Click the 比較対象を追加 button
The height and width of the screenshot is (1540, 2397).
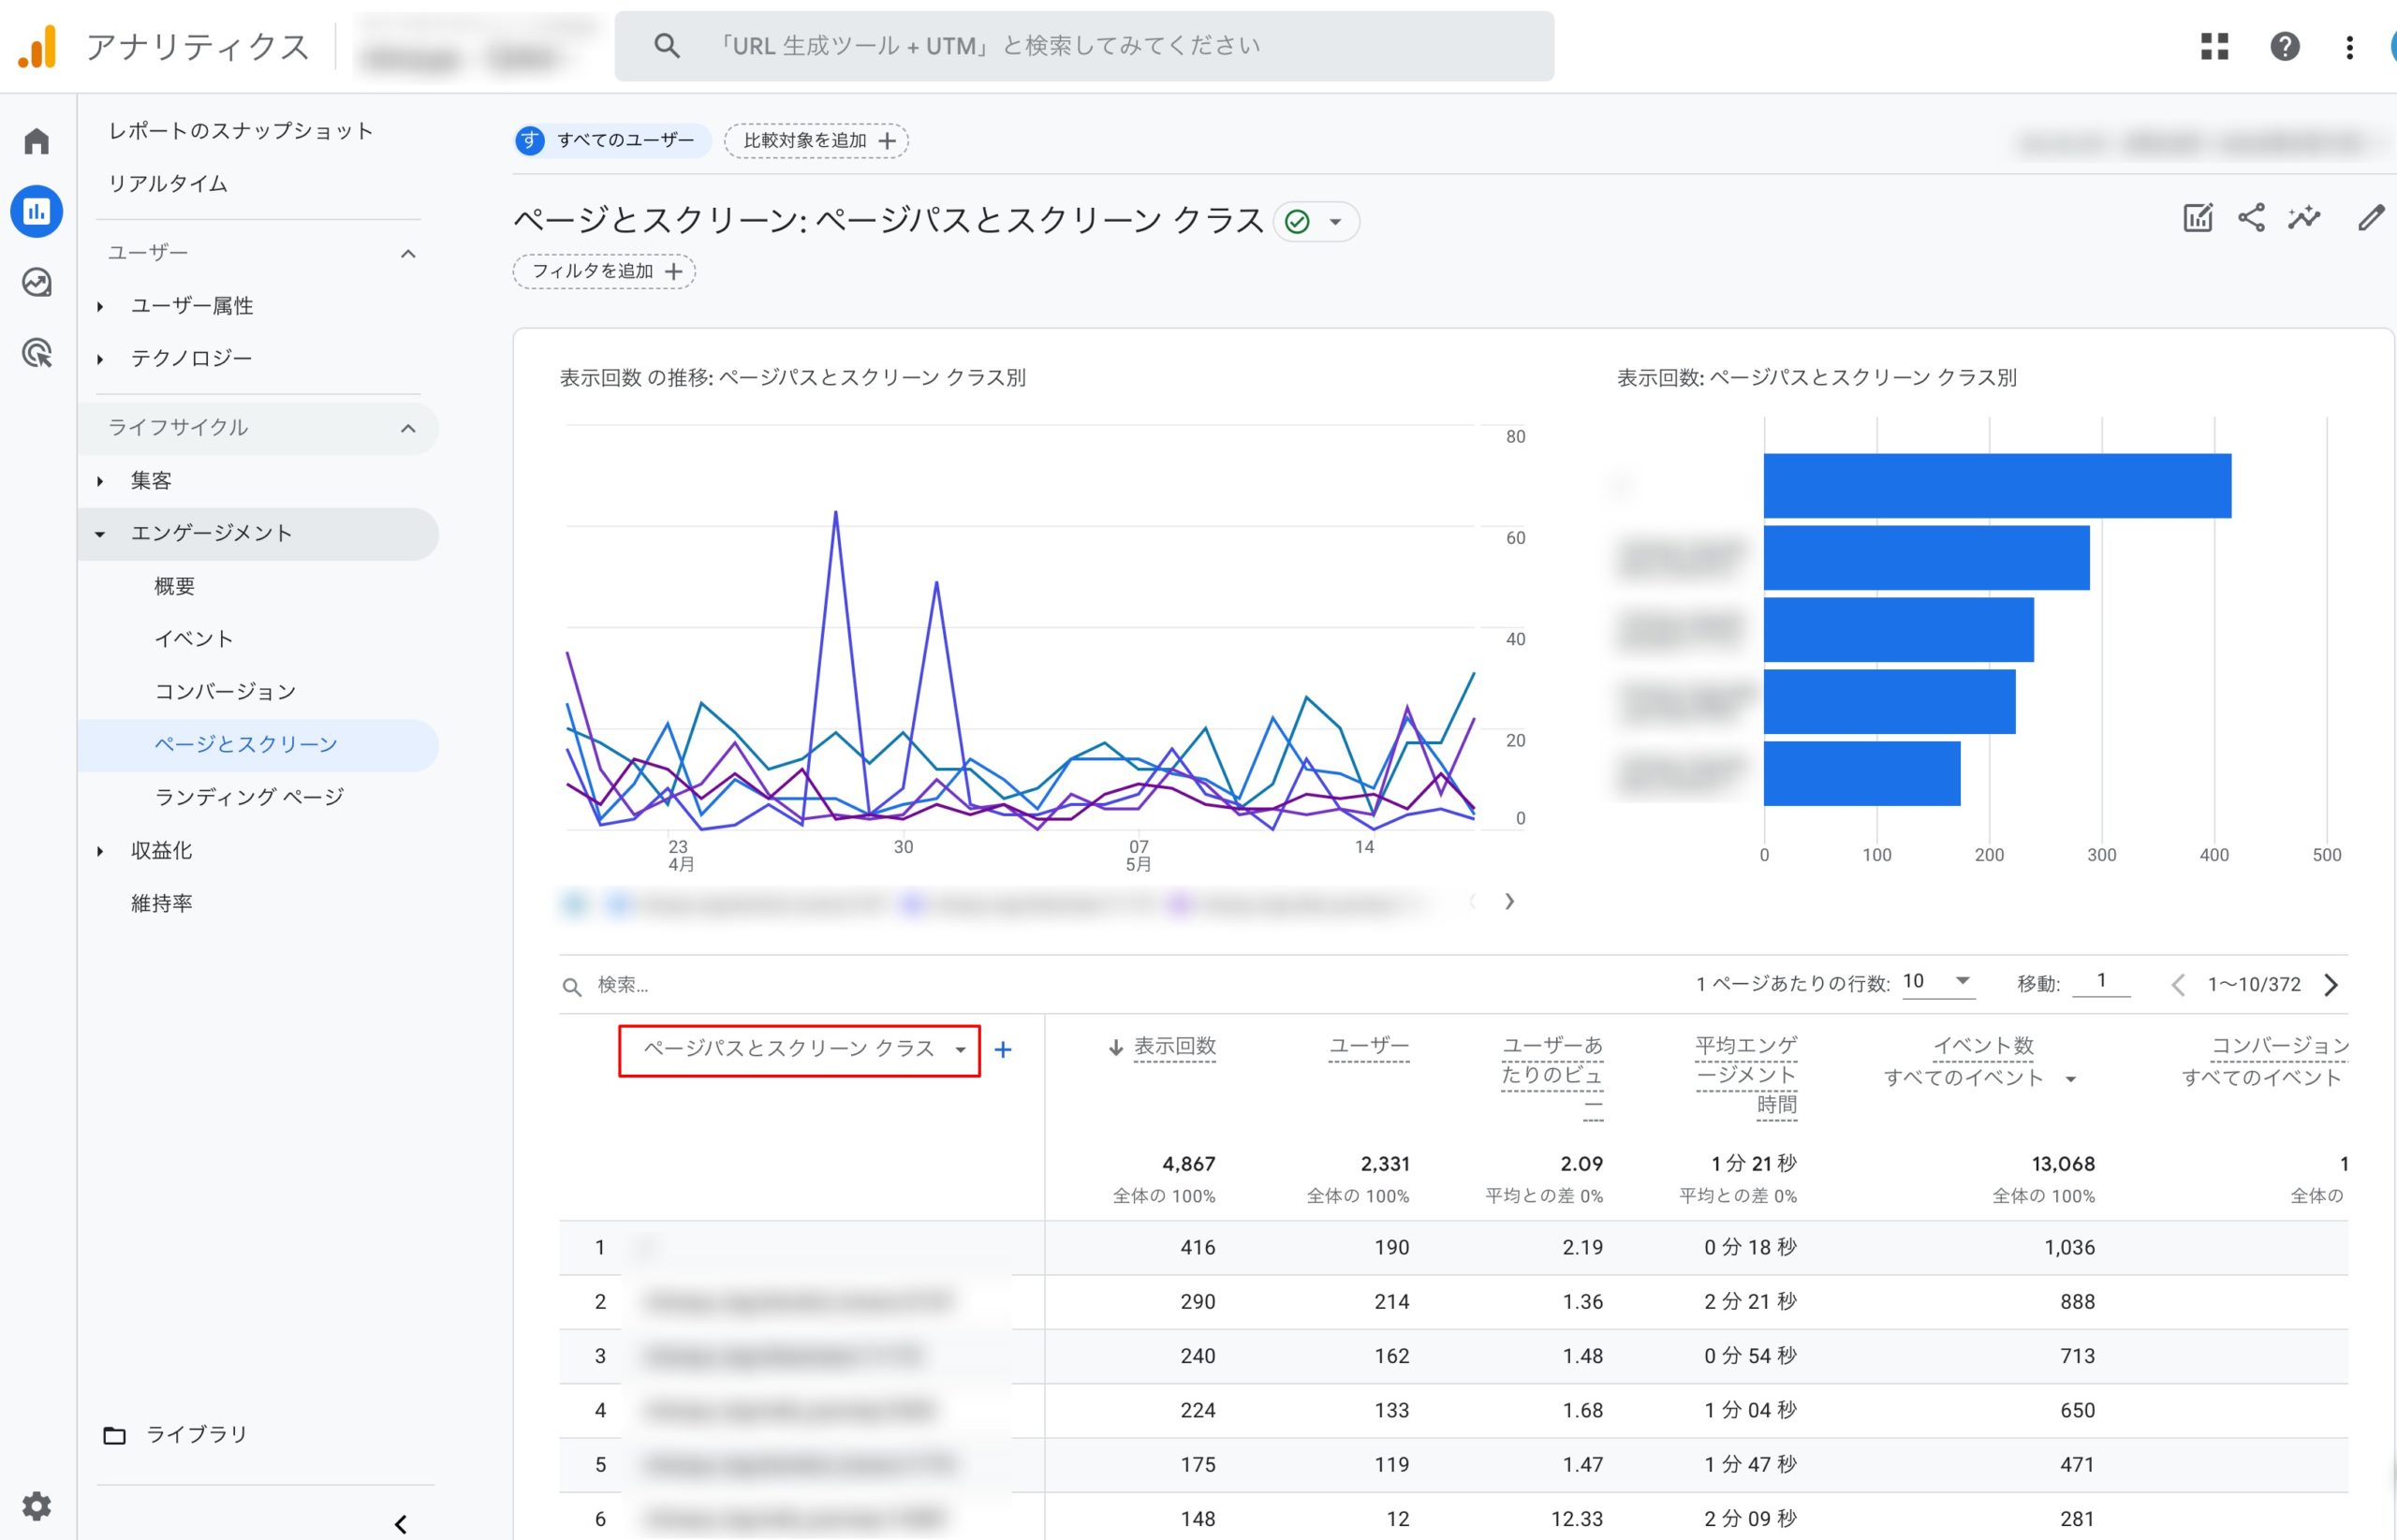[816, 141]
